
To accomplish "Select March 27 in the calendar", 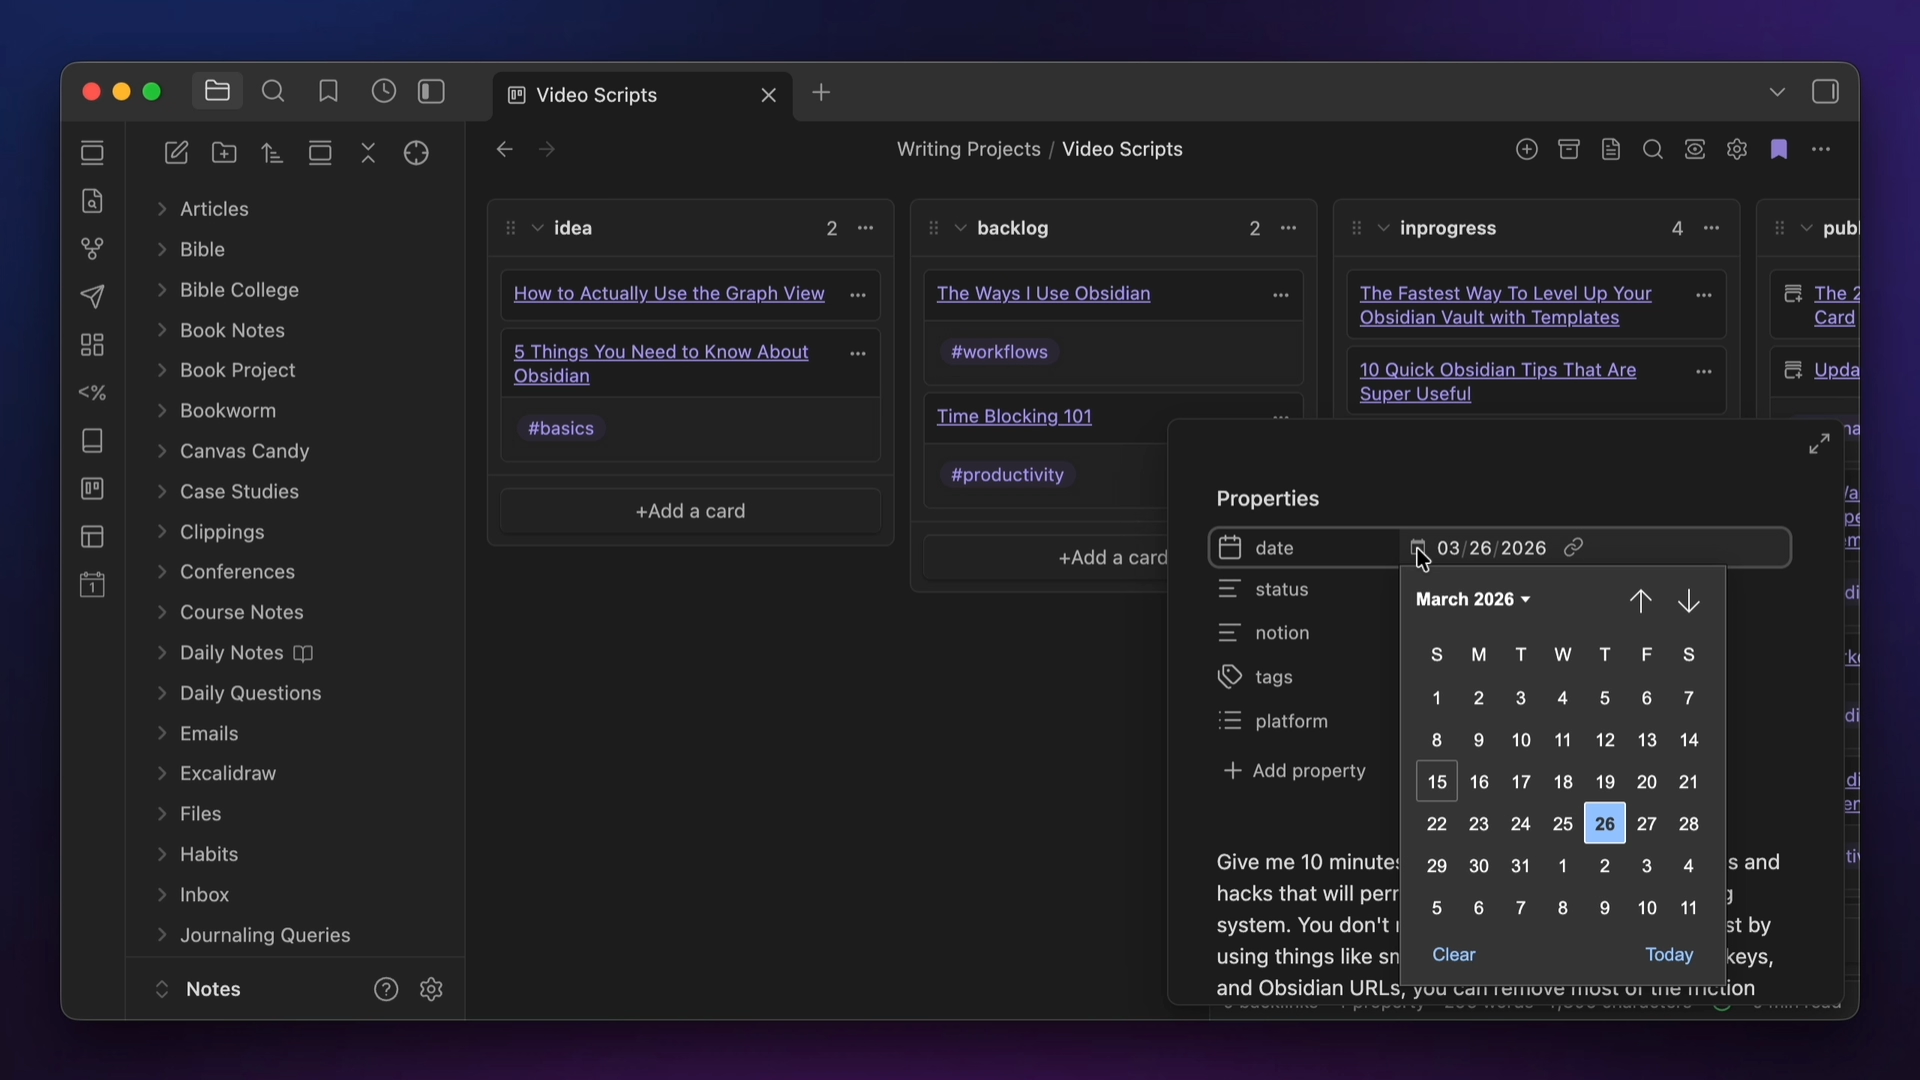I will pos(1647,825).
